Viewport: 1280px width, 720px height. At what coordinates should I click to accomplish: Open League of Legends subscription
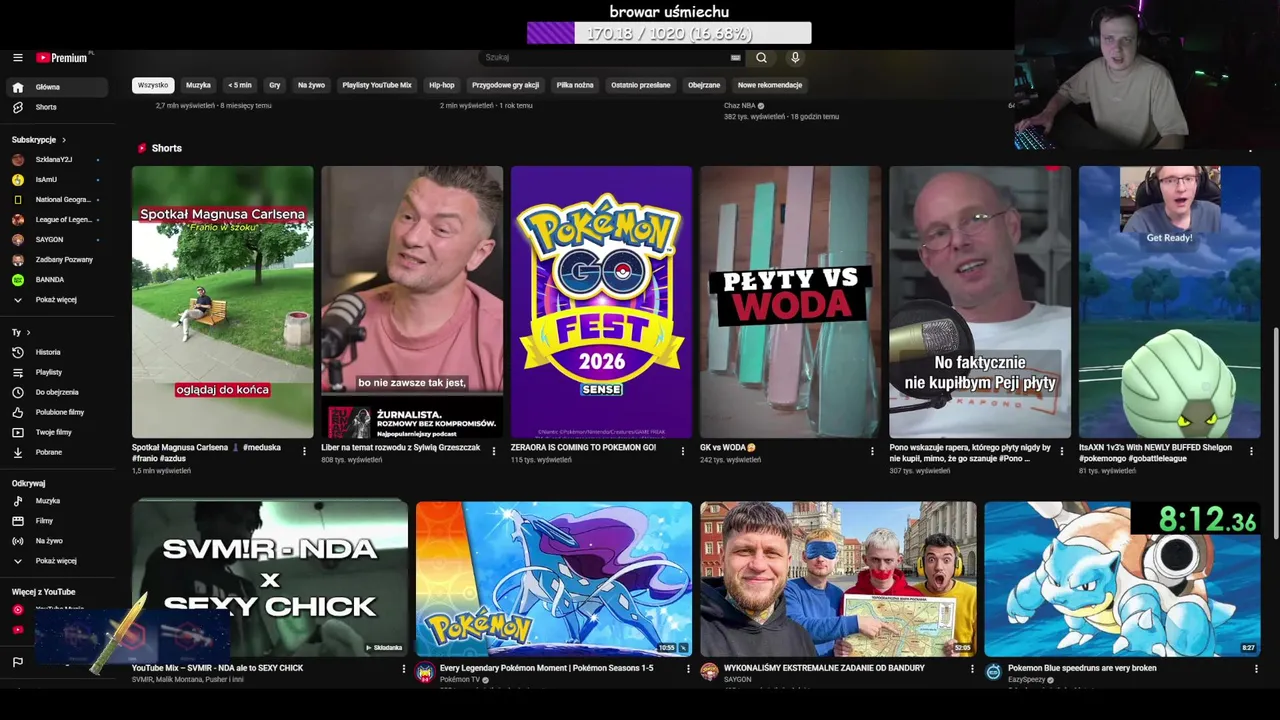coord(59,220)
